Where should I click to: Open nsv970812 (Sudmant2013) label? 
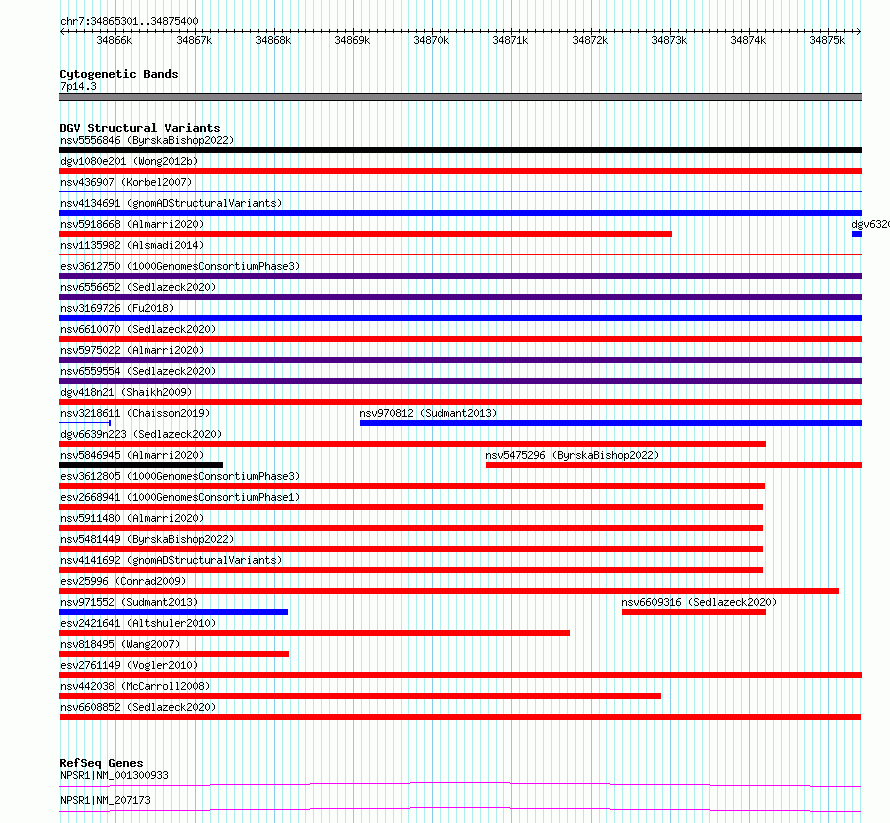click(428, 413)
